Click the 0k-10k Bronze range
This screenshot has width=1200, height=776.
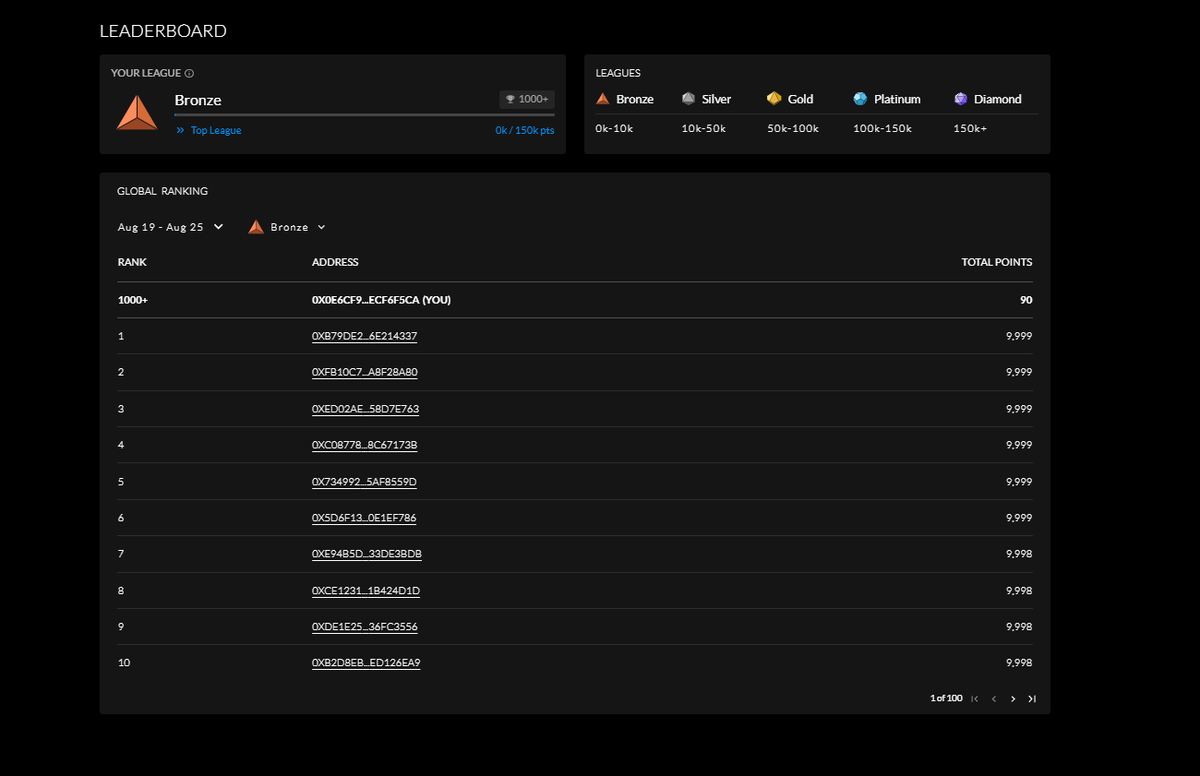pos(614,129)
